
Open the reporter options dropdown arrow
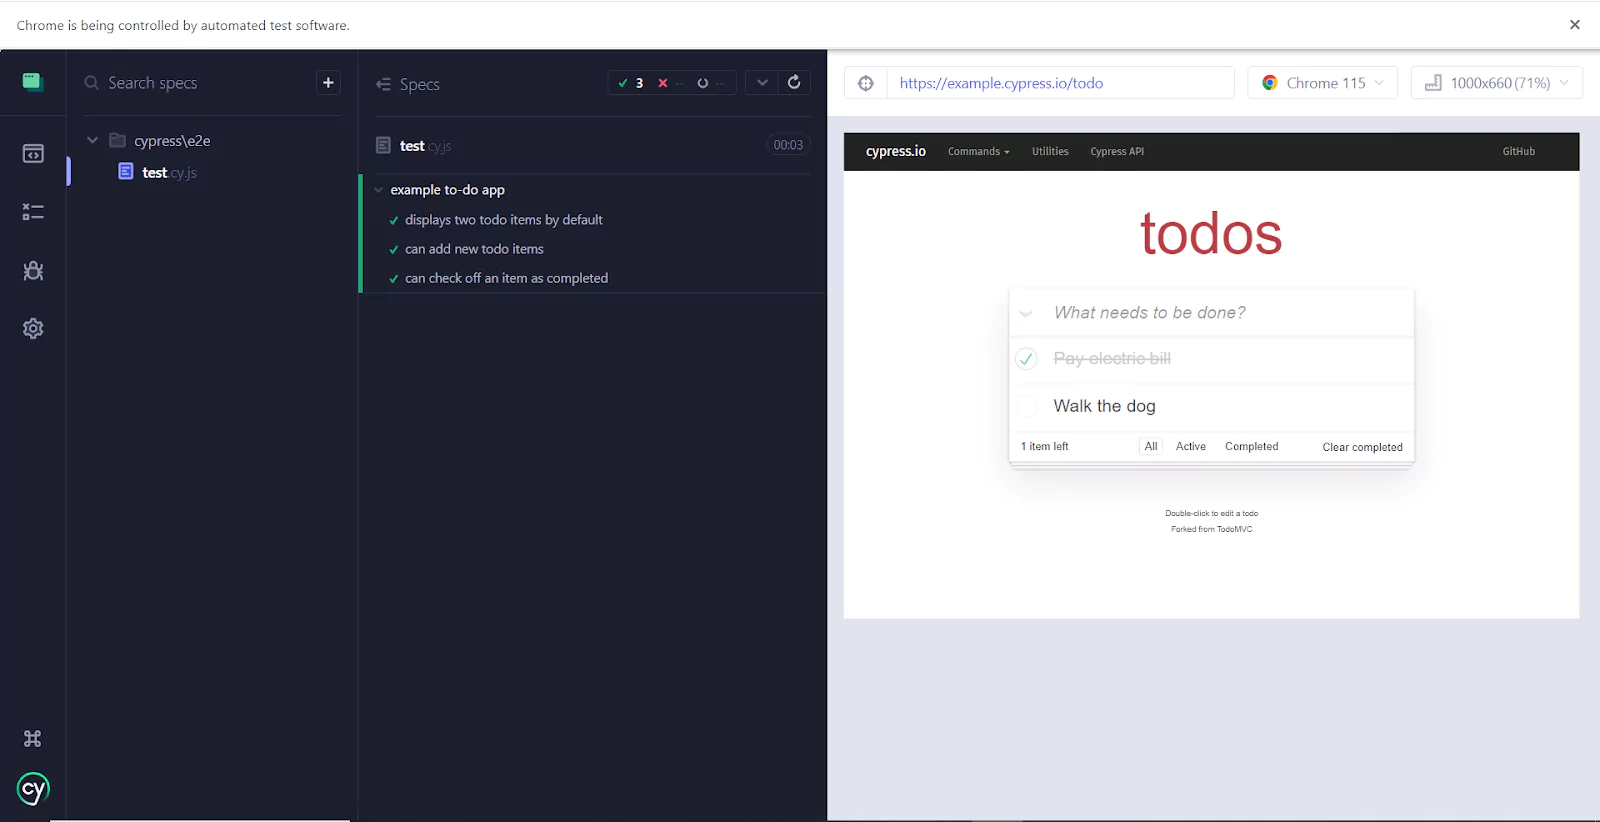(762, 83)
